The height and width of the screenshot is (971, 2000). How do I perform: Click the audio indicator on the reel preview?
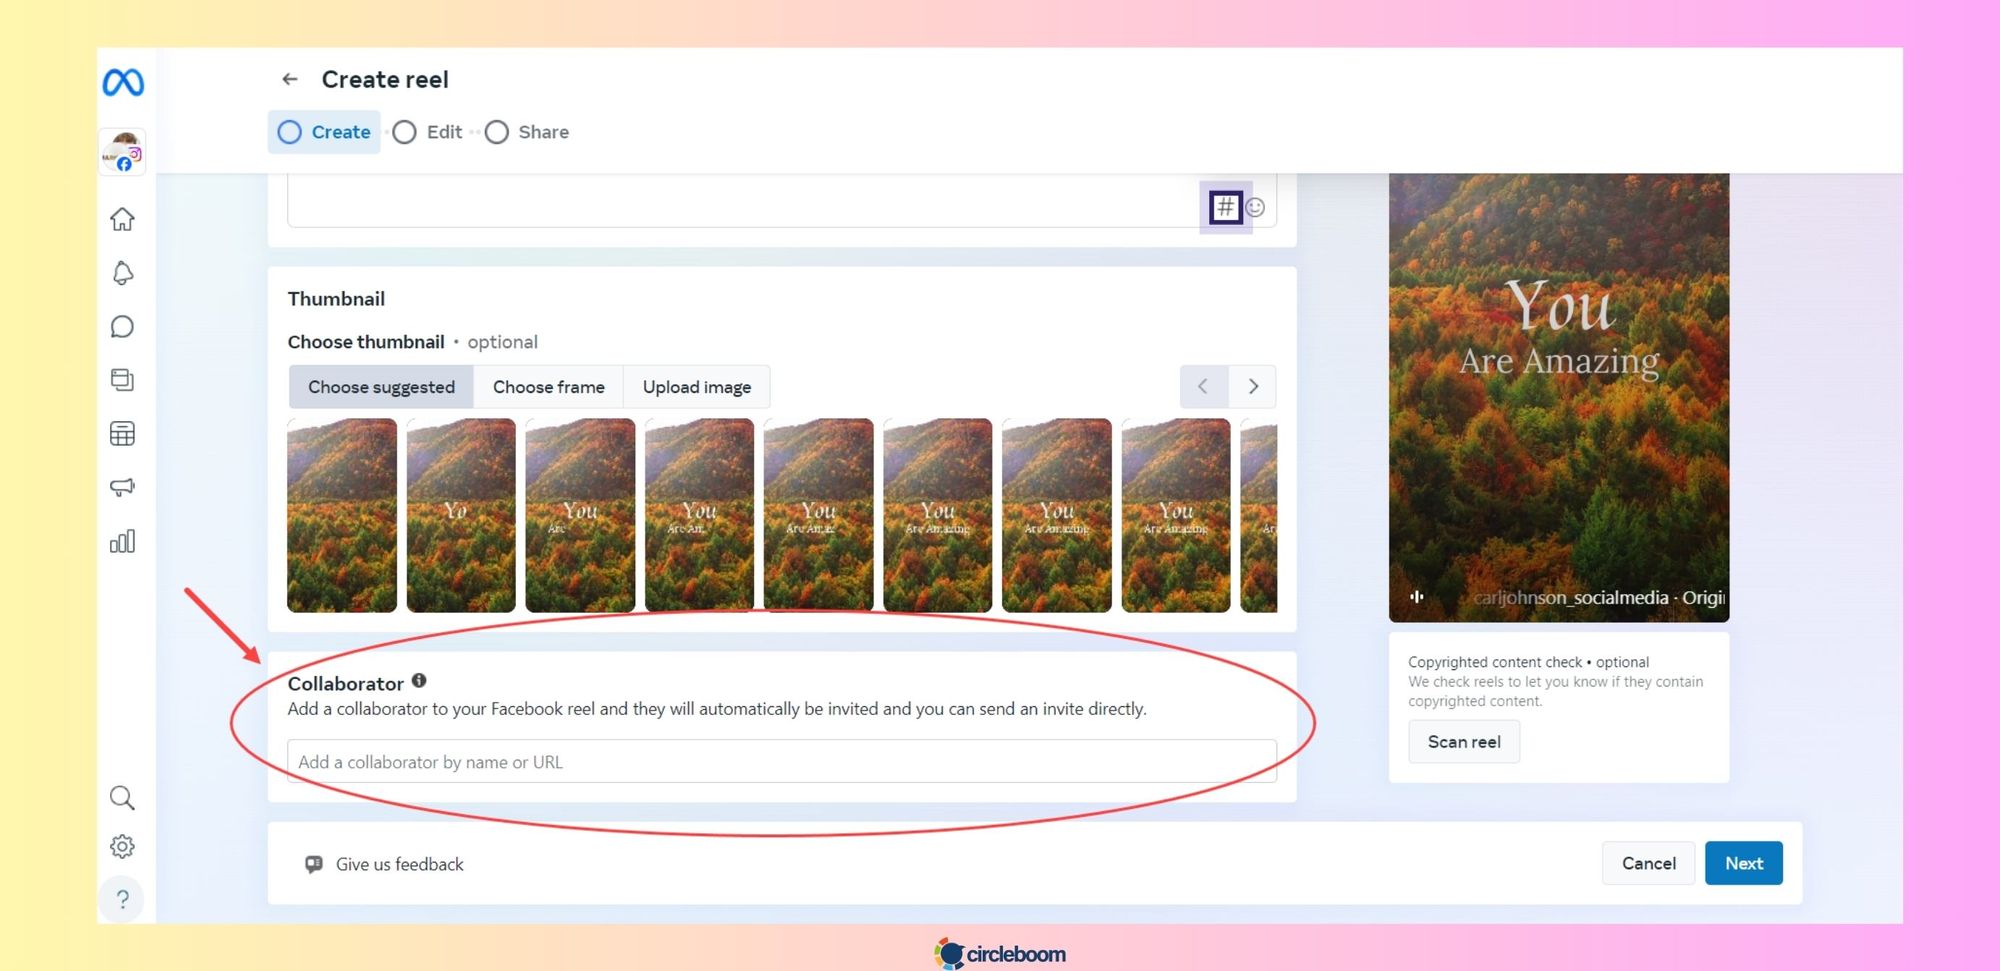pos(1416,595)
